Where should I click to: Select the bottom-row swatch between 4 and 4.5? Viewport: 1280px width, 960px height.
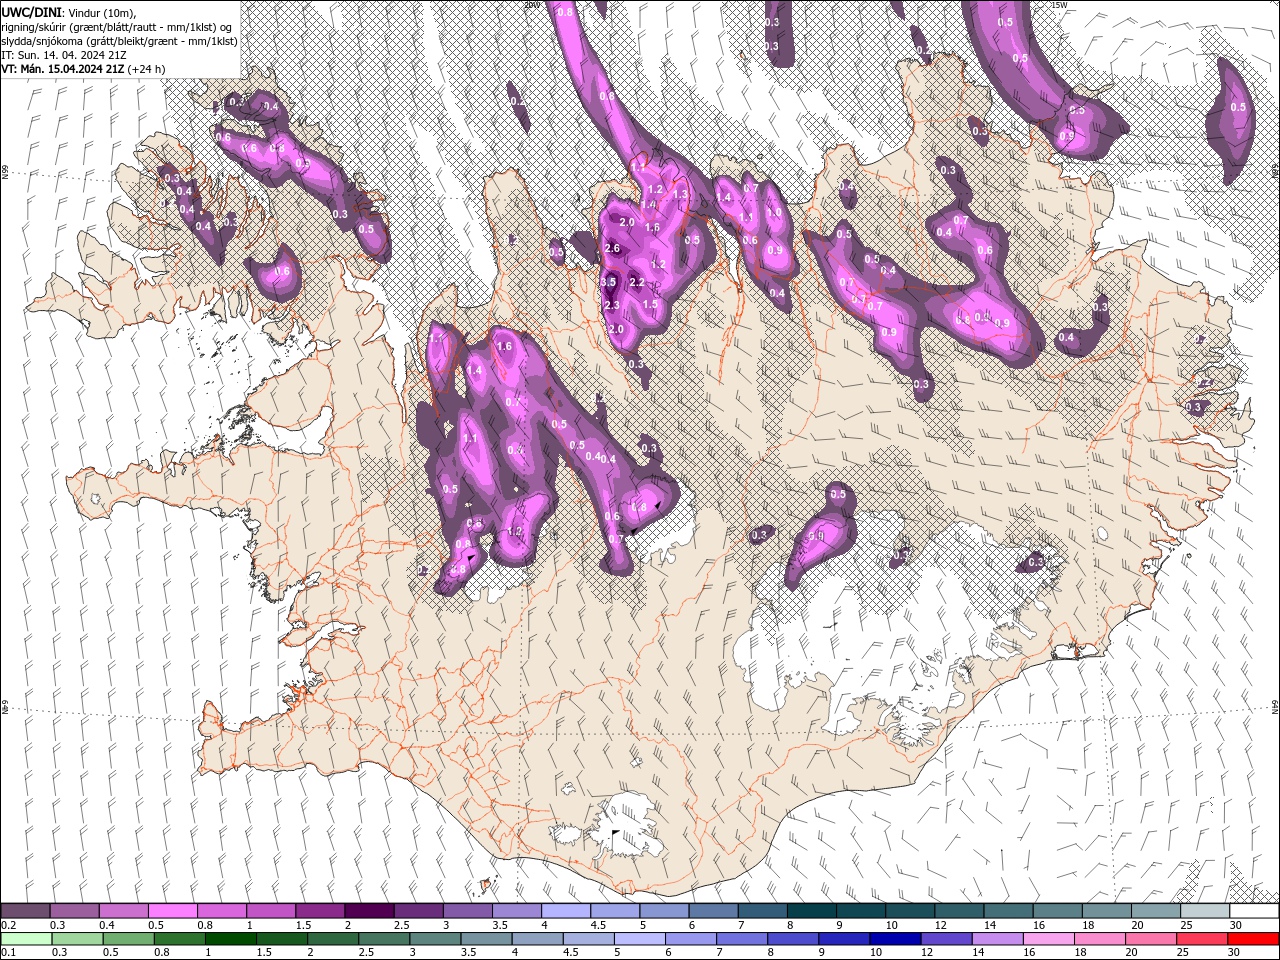tap(536, 939)
